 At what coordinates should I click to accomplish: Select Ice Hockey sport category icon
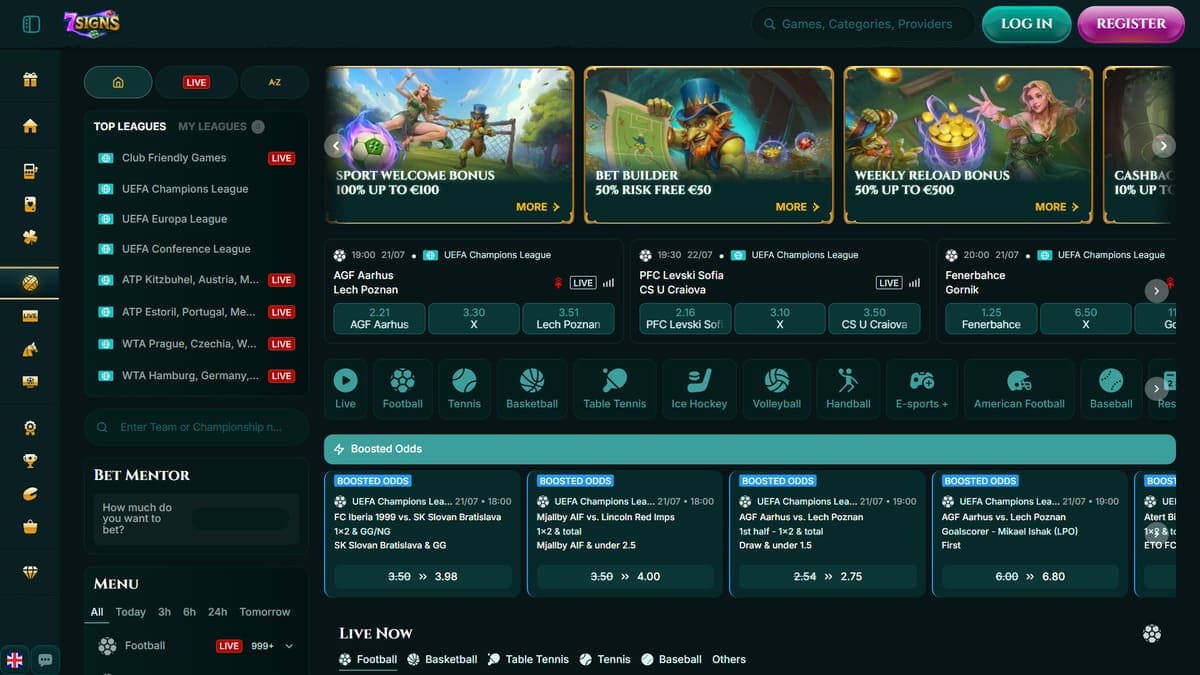point(699,389)
